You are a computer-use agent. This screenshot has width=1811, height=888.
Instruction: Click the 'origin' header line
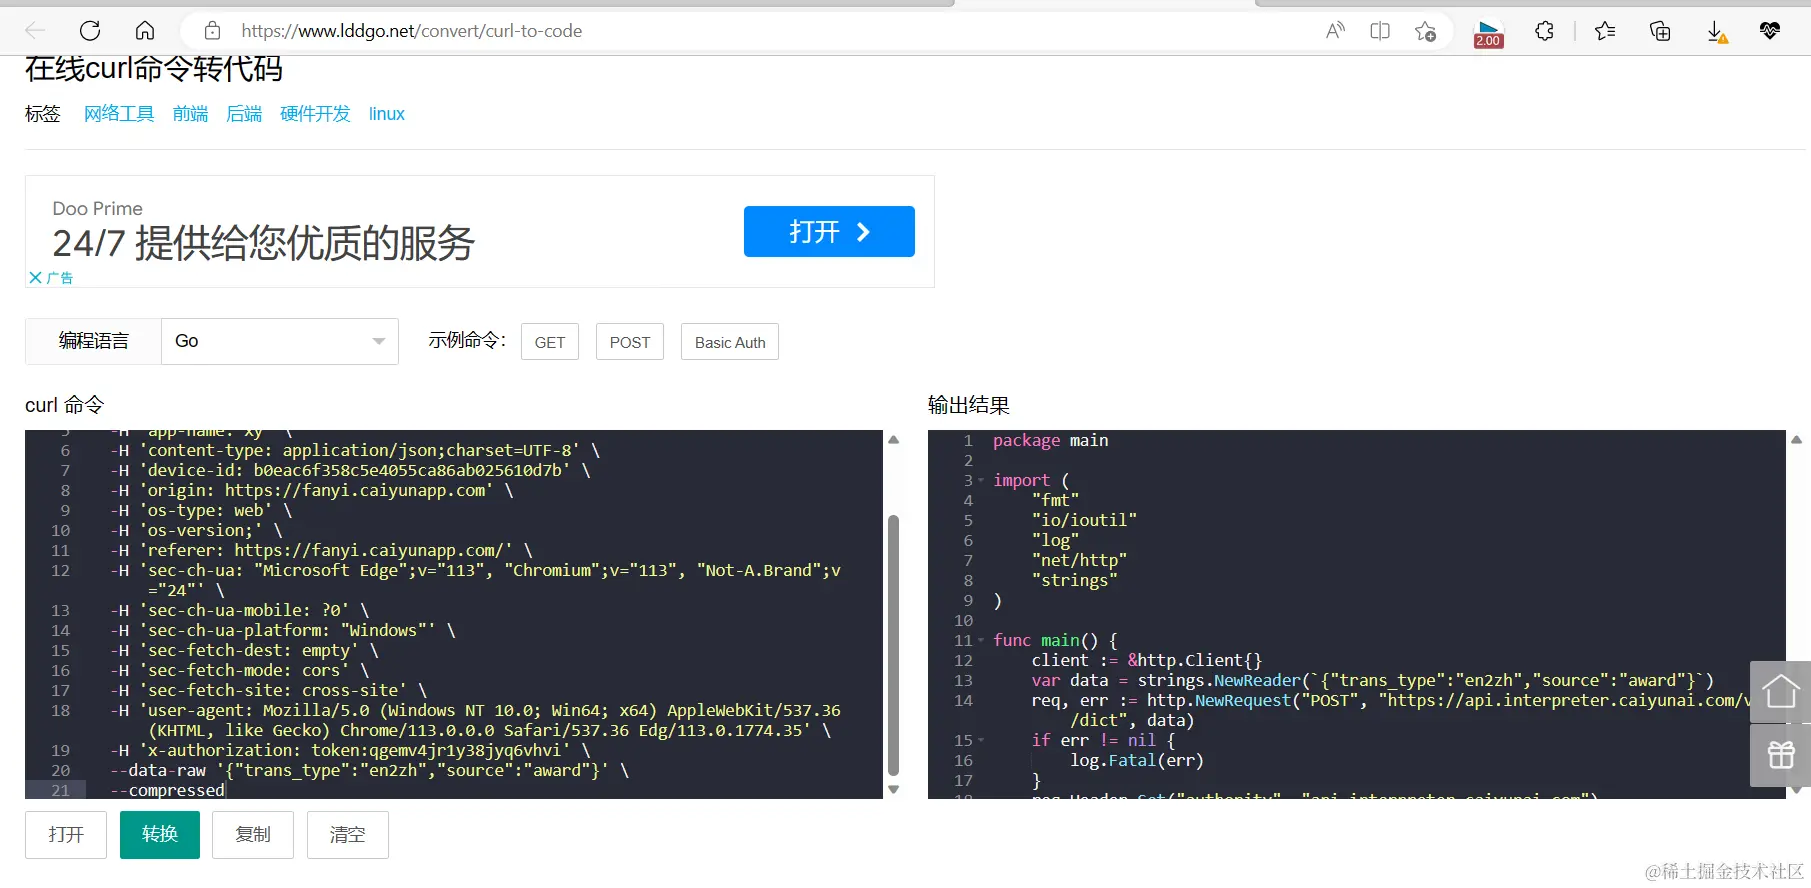coord(312,490)
